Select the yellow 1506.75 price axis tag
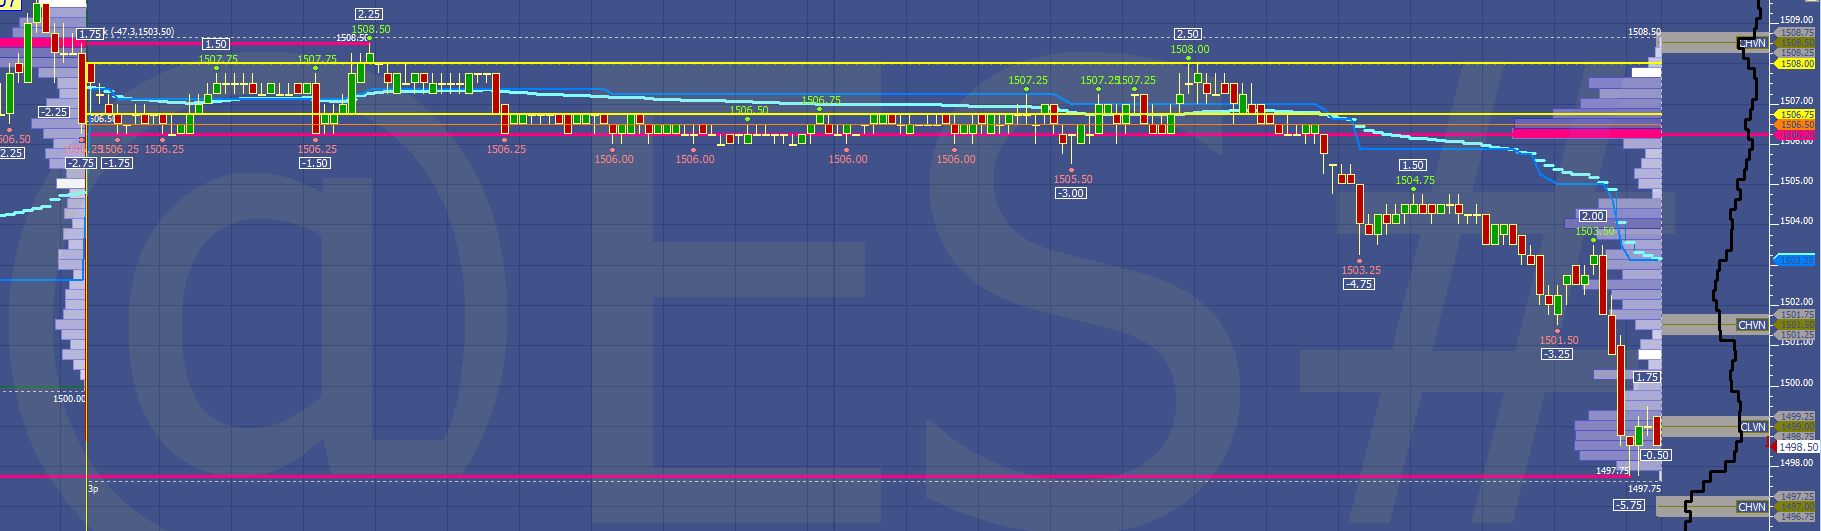The image size is (1821, 531). pos(1796,115)
